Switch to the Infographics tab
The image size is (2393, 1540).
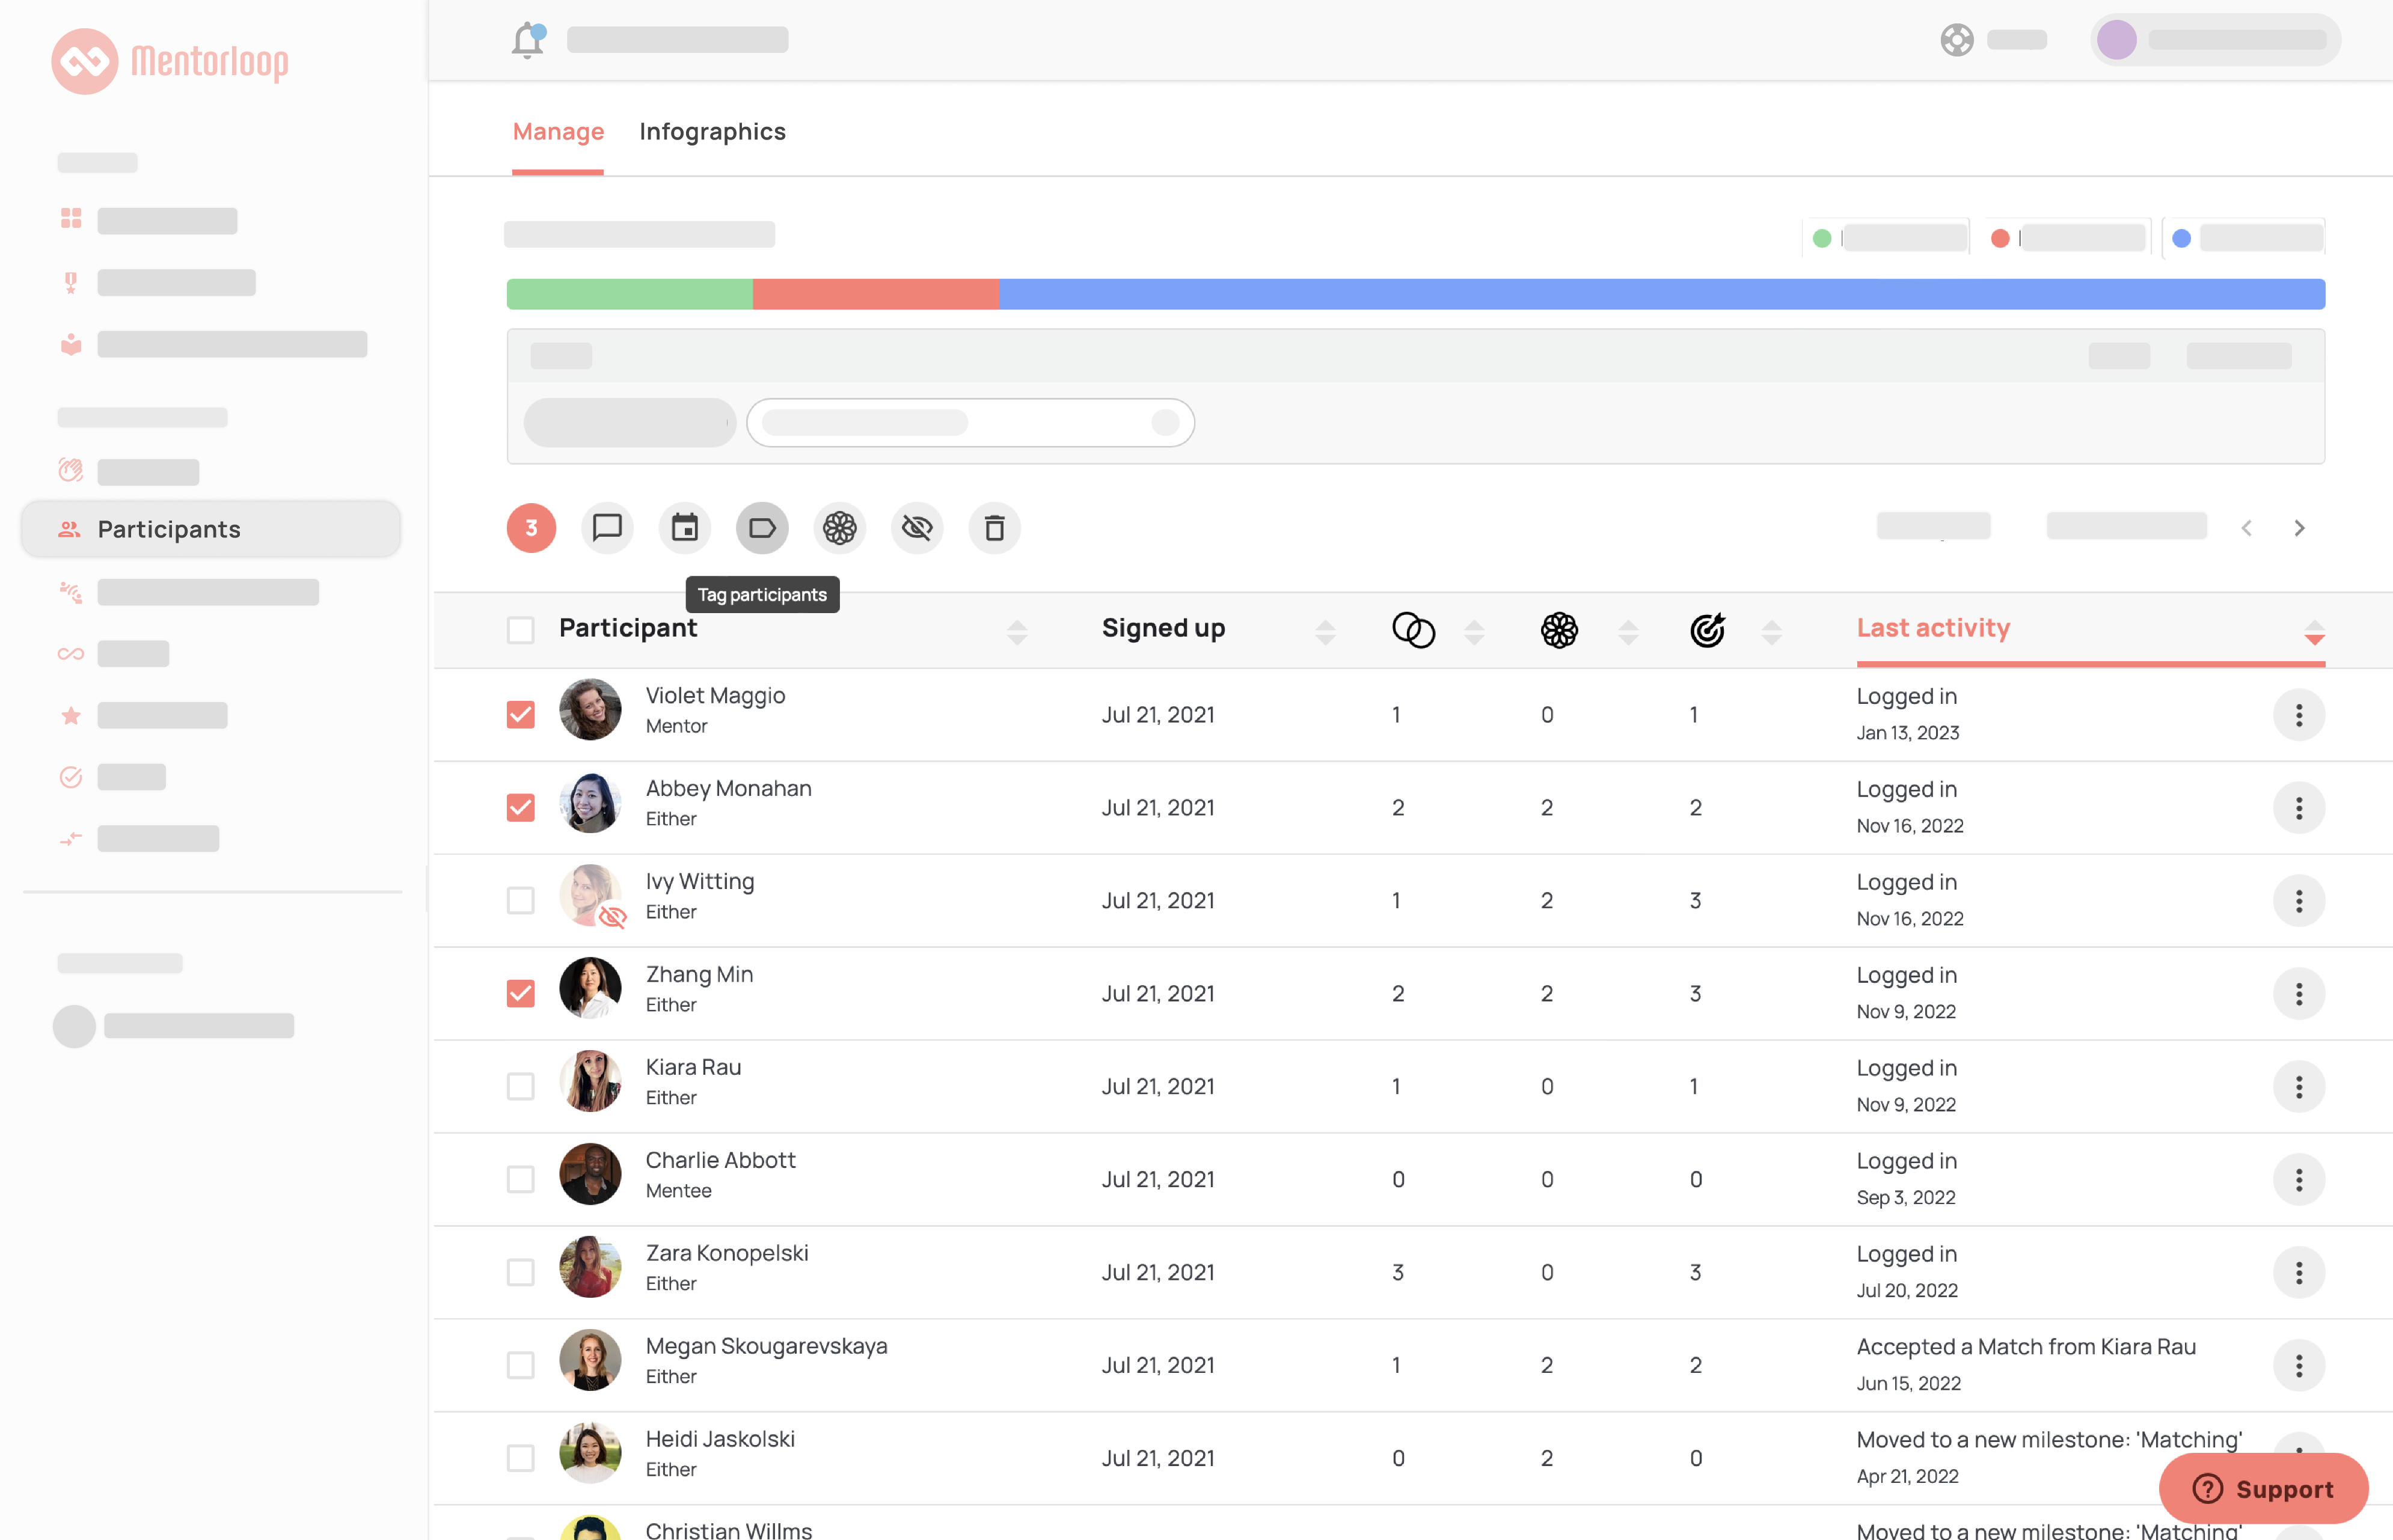[x=712, y=132]
